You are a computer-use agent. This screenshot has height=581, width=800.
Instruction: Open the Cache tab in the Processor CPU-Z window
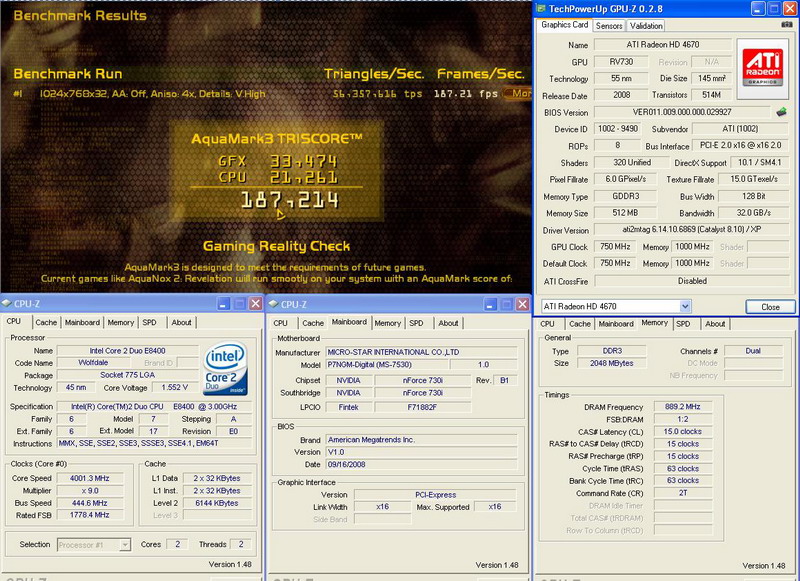click(x=46, y=322)
